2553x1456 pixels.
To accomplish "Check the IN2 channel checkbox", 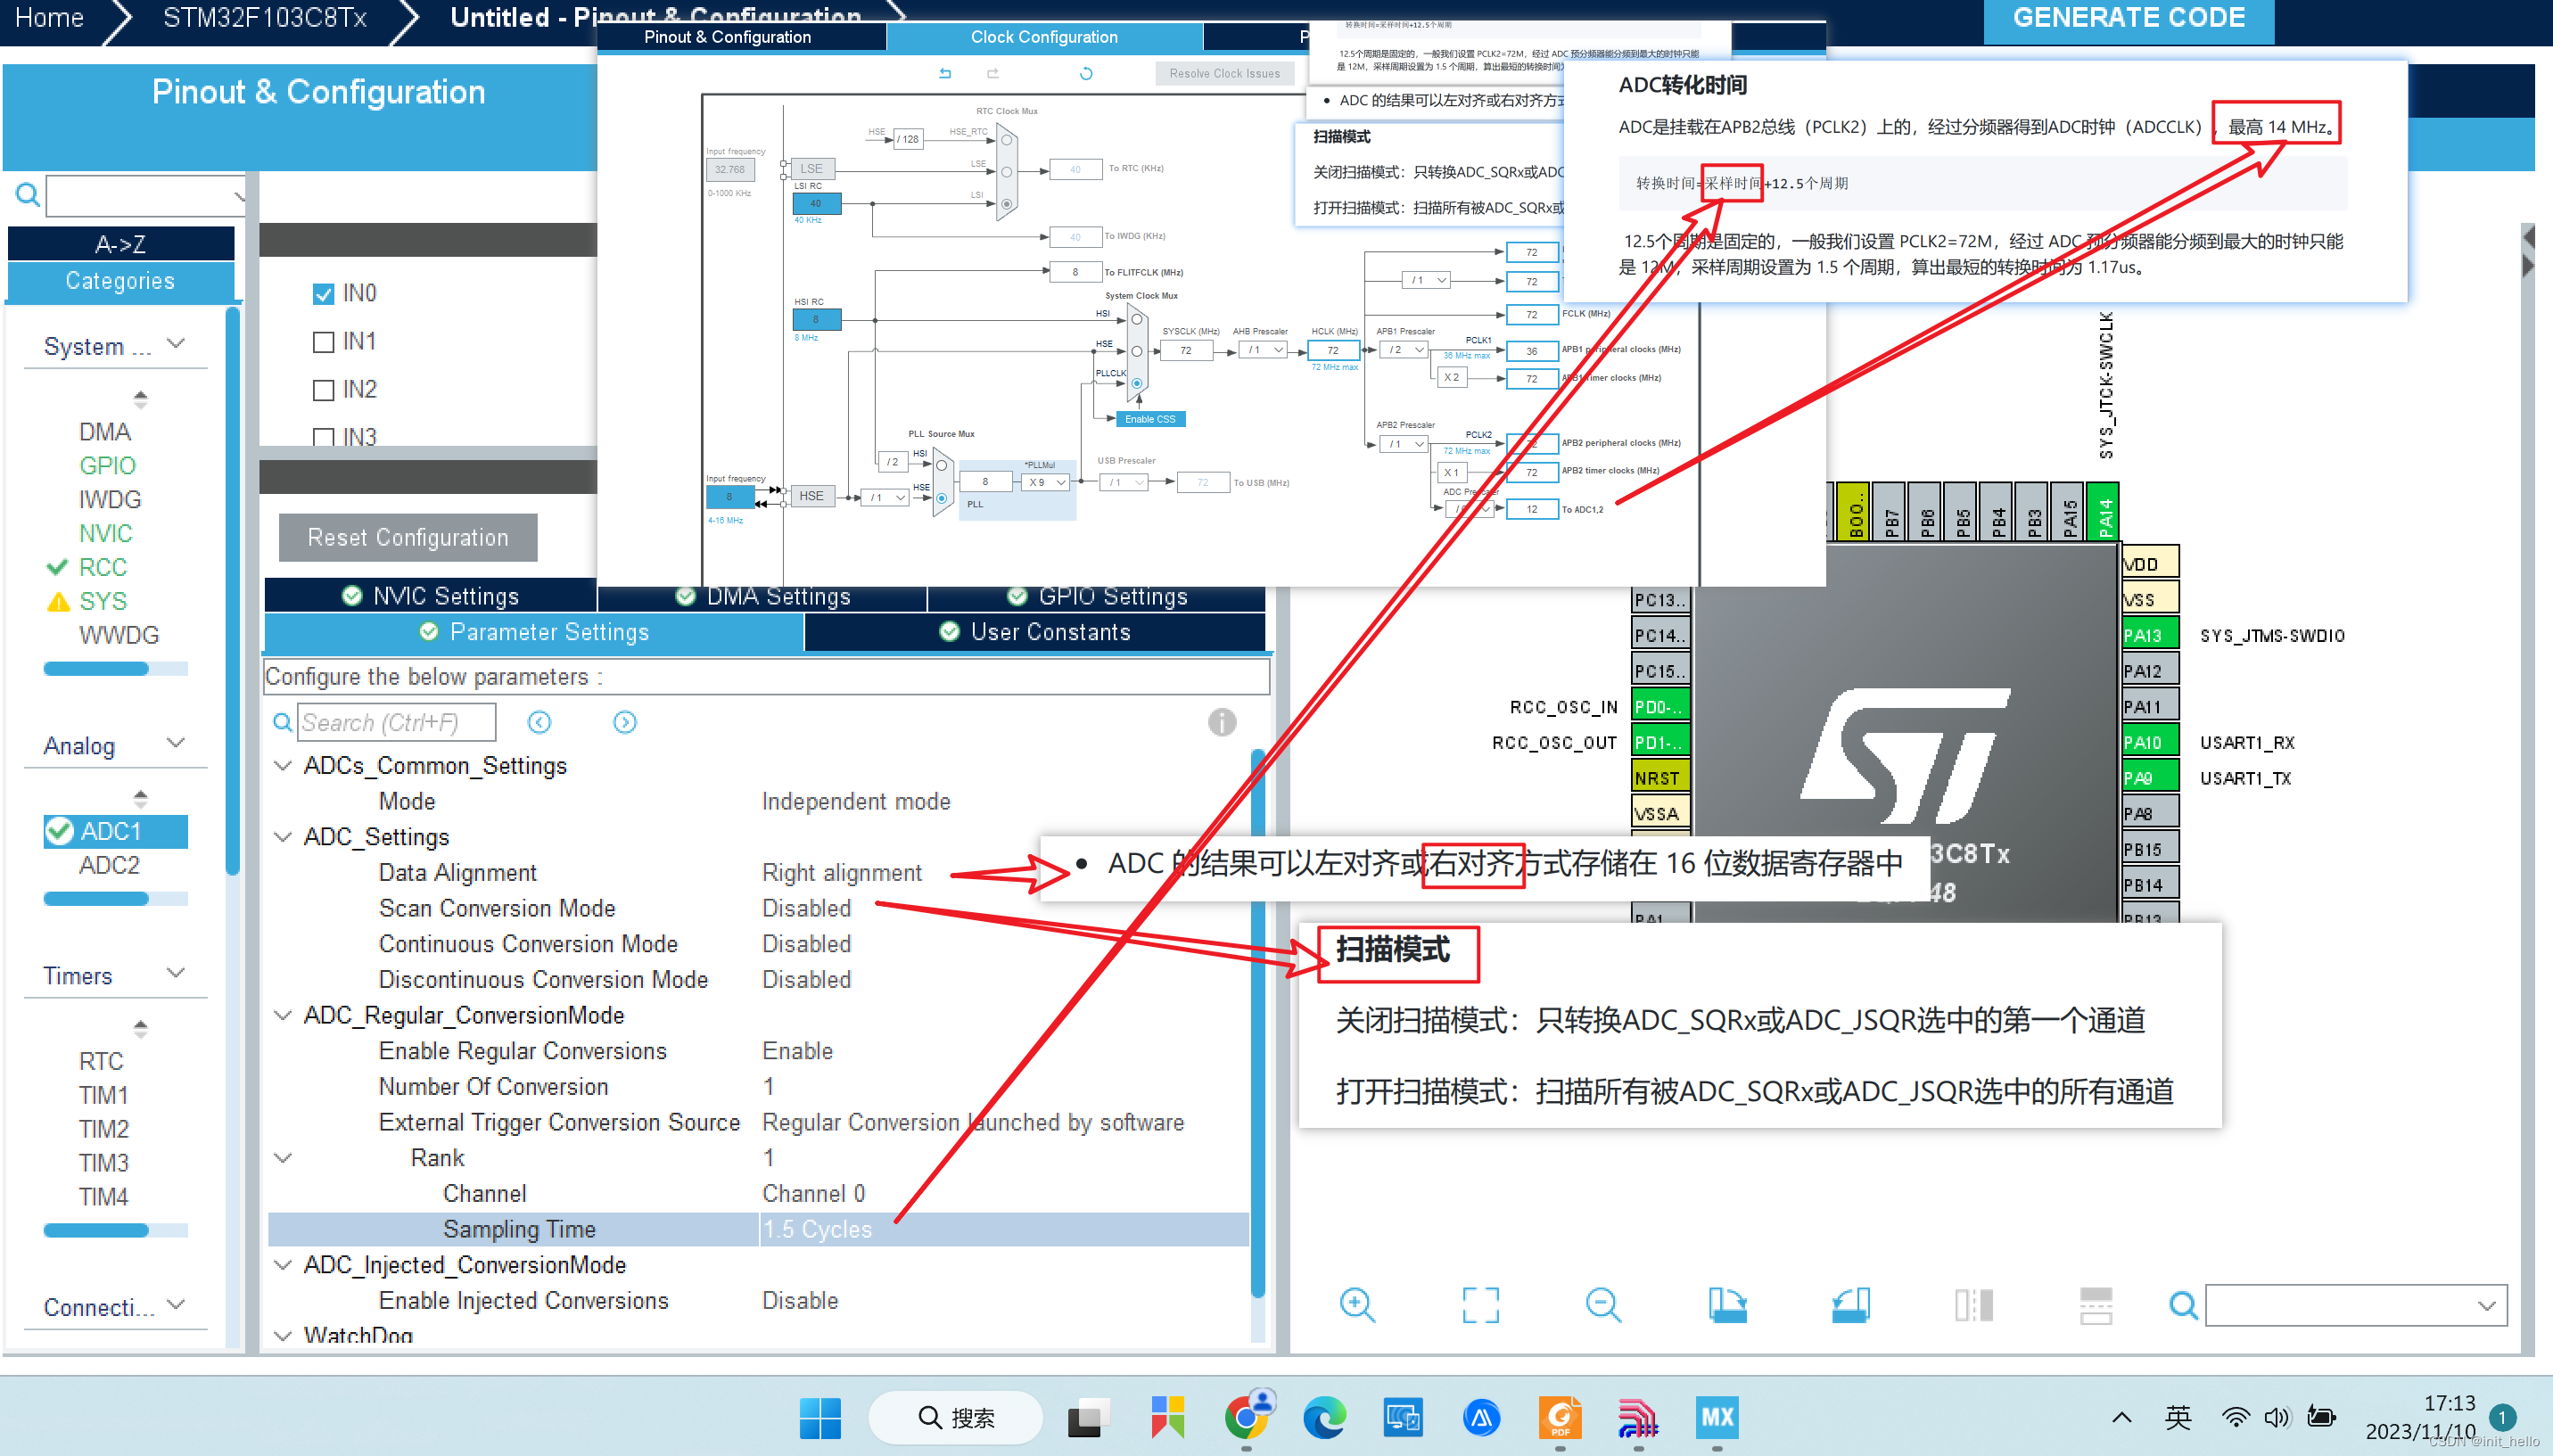I will click(323, 390).
